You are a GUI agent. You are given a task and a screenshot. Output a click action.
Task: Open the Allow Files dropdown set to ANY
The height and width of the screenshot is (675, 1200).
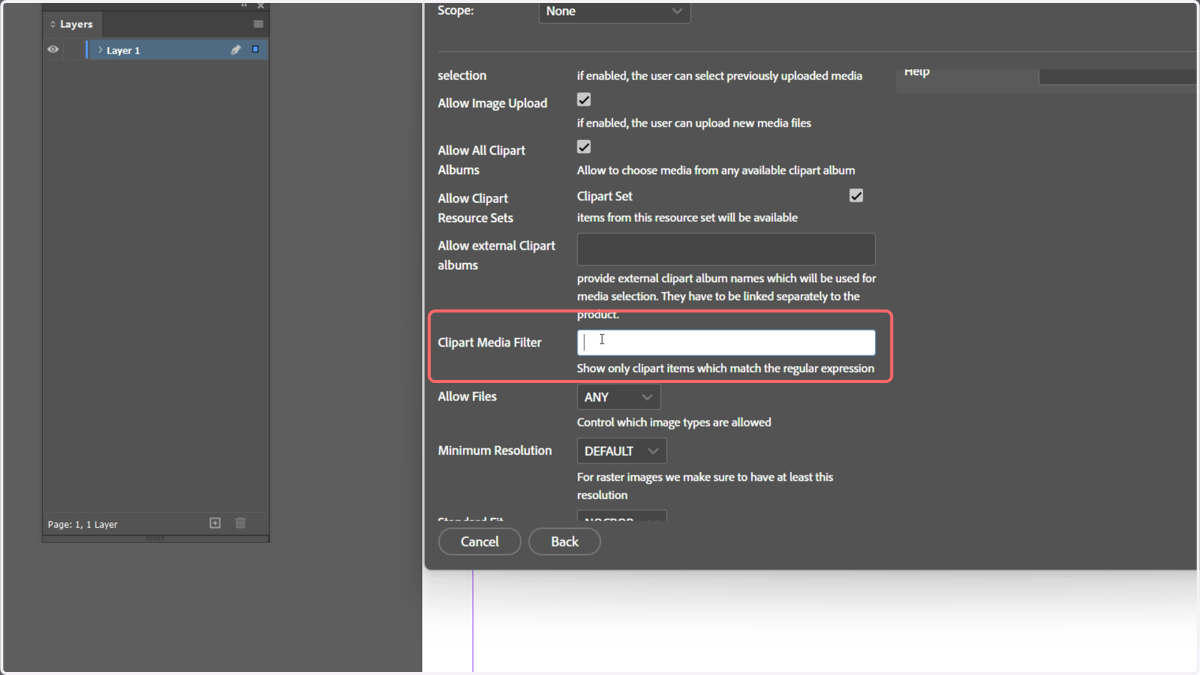[619, 397]
